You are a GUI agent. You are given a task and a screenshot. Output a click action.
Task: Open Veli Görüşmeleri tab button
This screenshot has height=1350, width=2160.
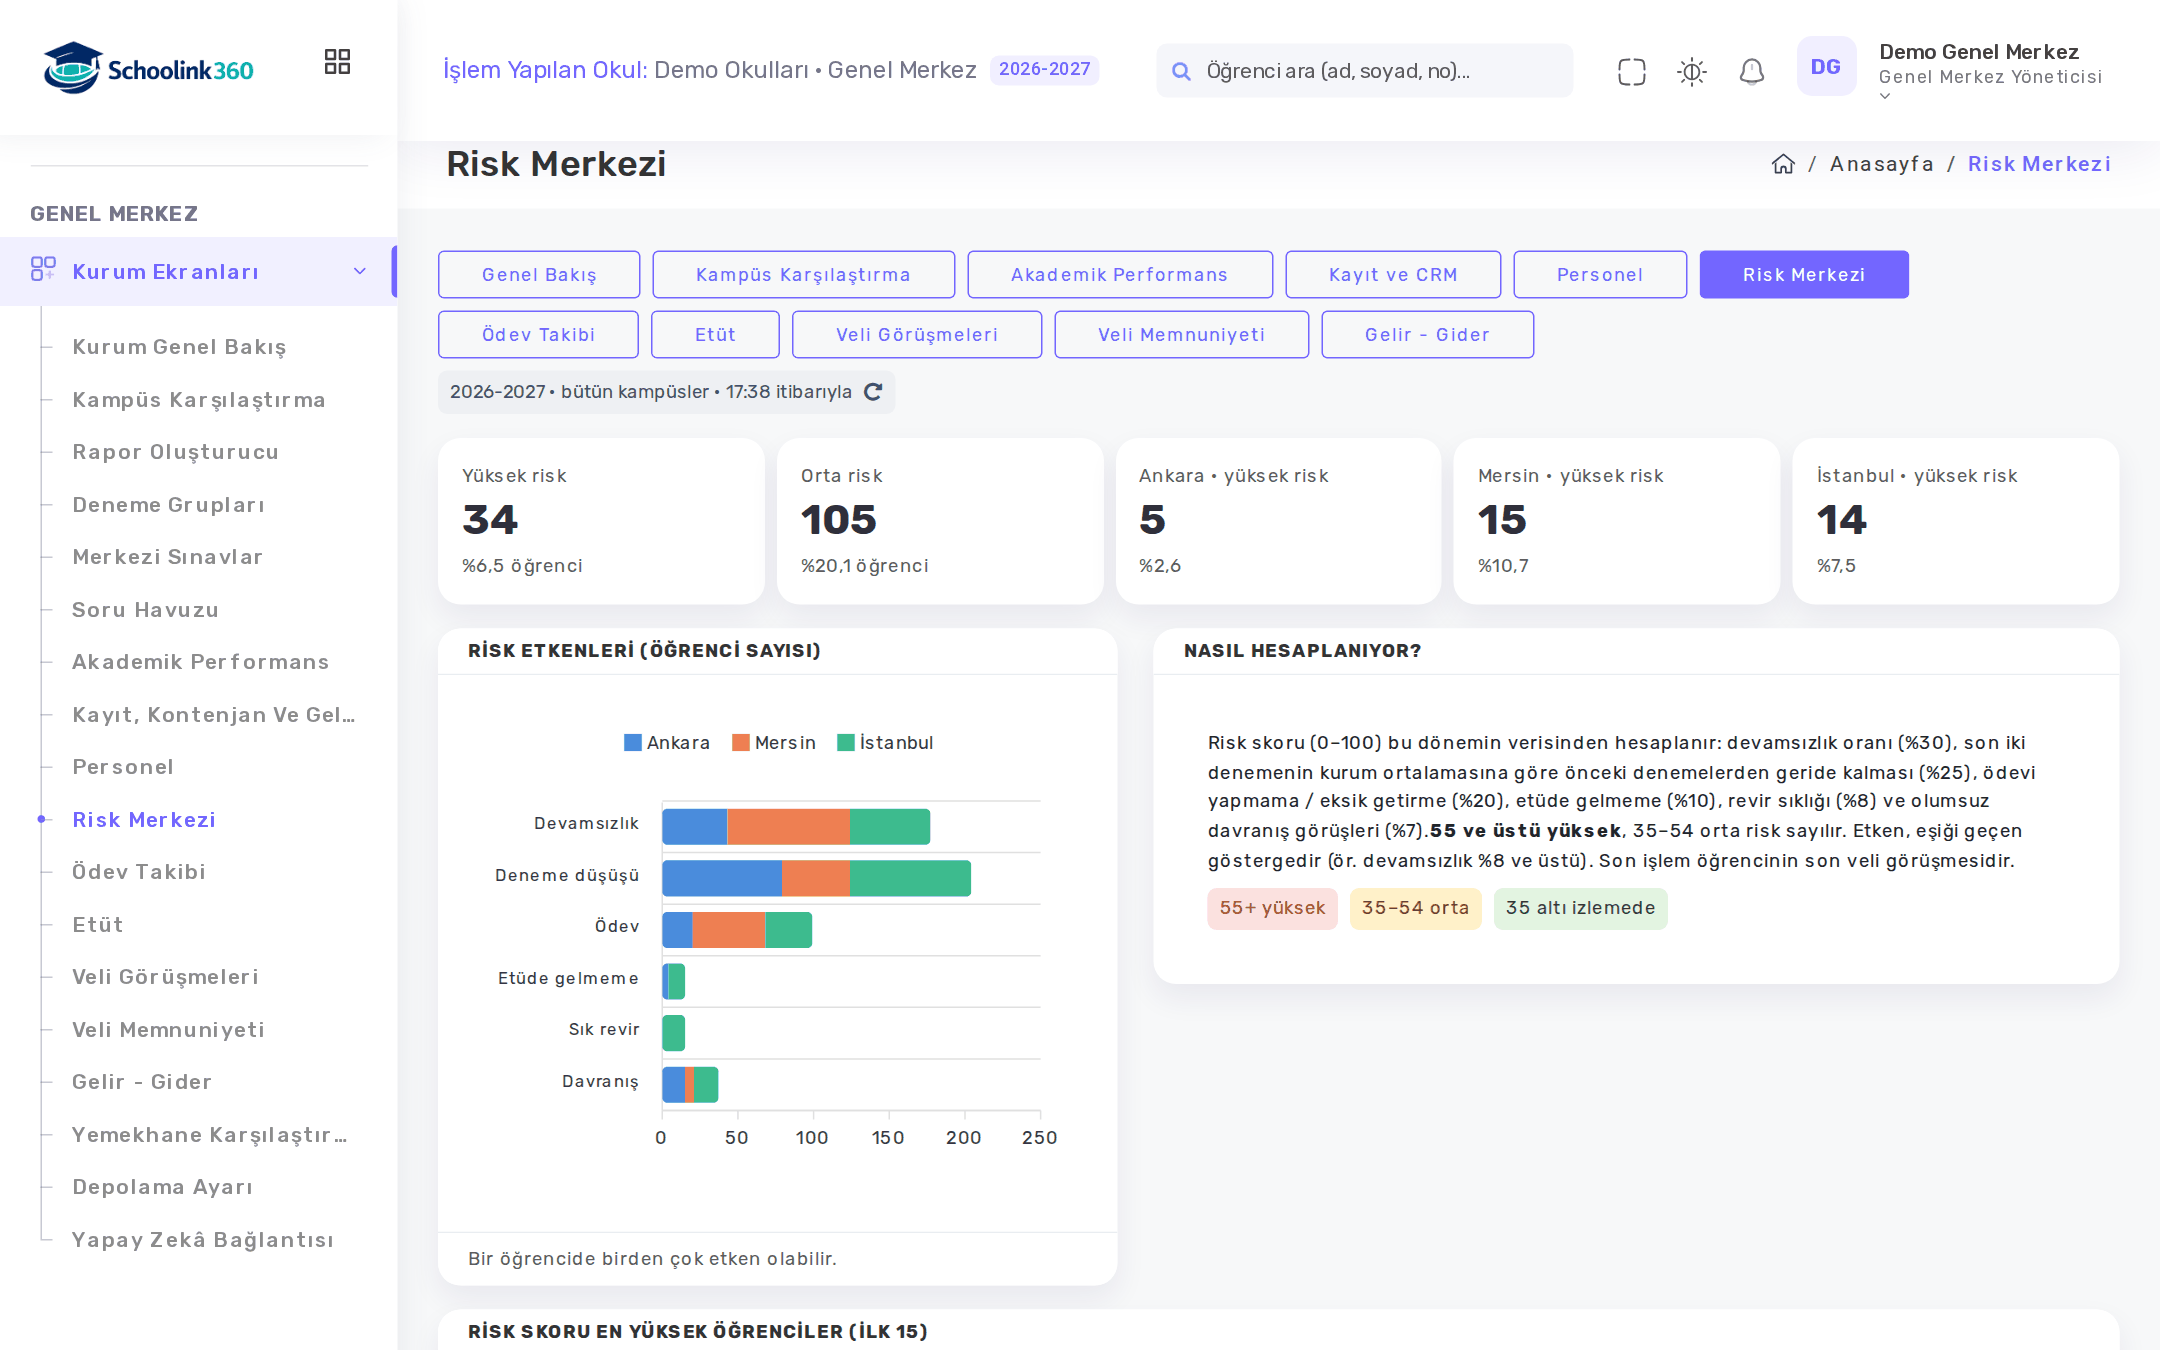(917, 334)
